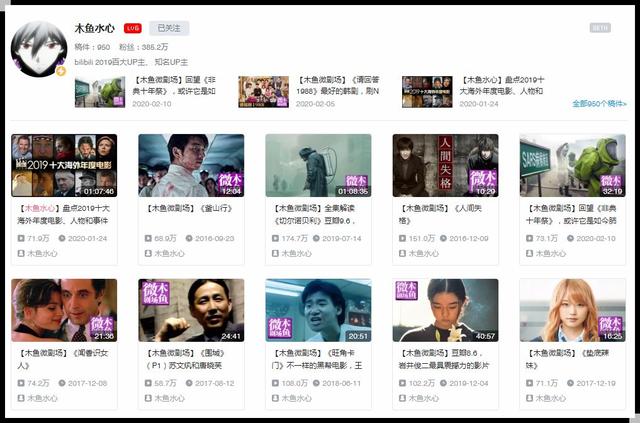Click card title 豆瓣8.6,岩井俊二
The image size is (640, 423).
(x=444, y=359)
